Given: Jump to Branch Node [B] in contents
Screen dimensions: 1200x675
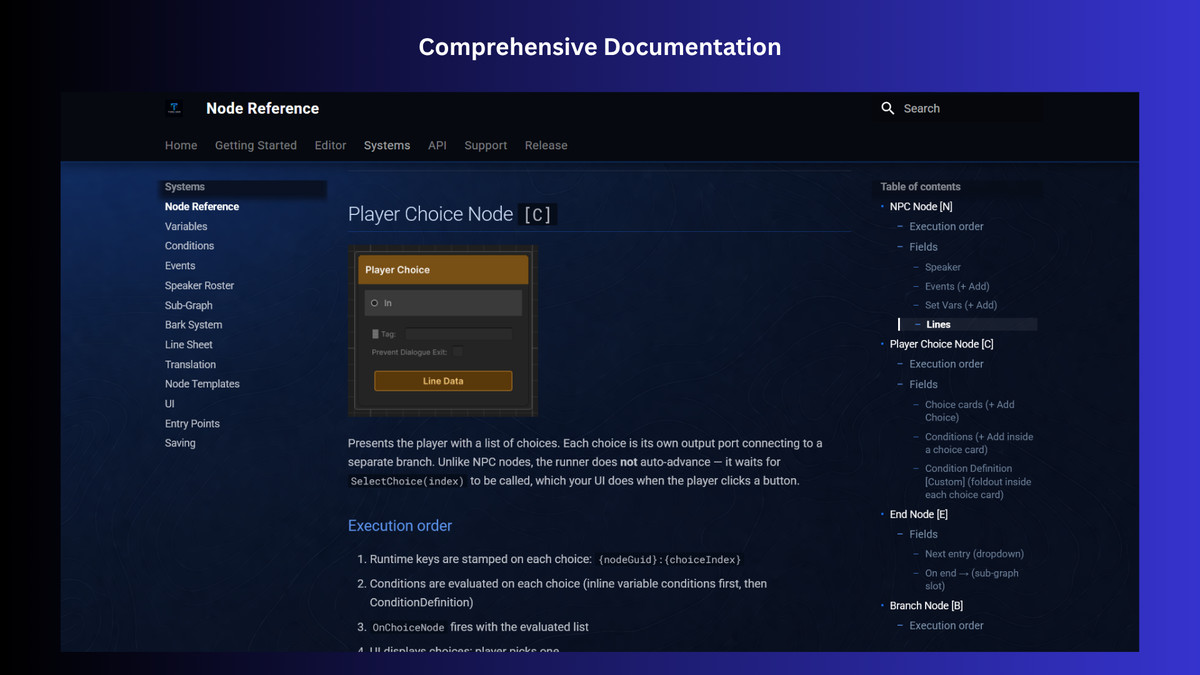Looking at the screenshot, I should [926, 606].
